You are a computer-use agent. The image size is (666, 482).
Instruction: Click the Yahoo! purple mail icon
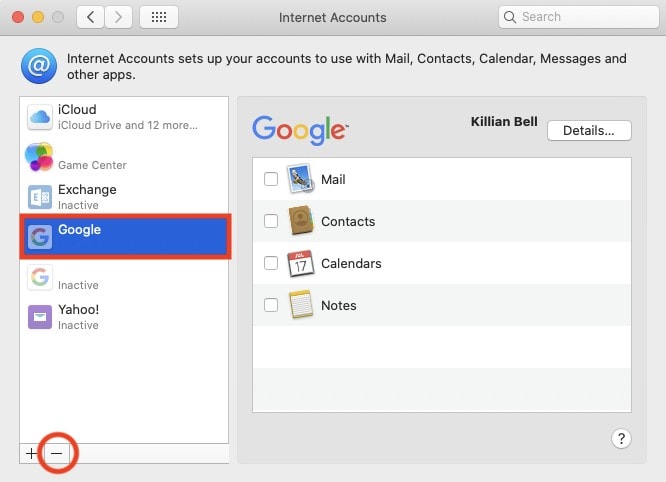click(40, 317)
